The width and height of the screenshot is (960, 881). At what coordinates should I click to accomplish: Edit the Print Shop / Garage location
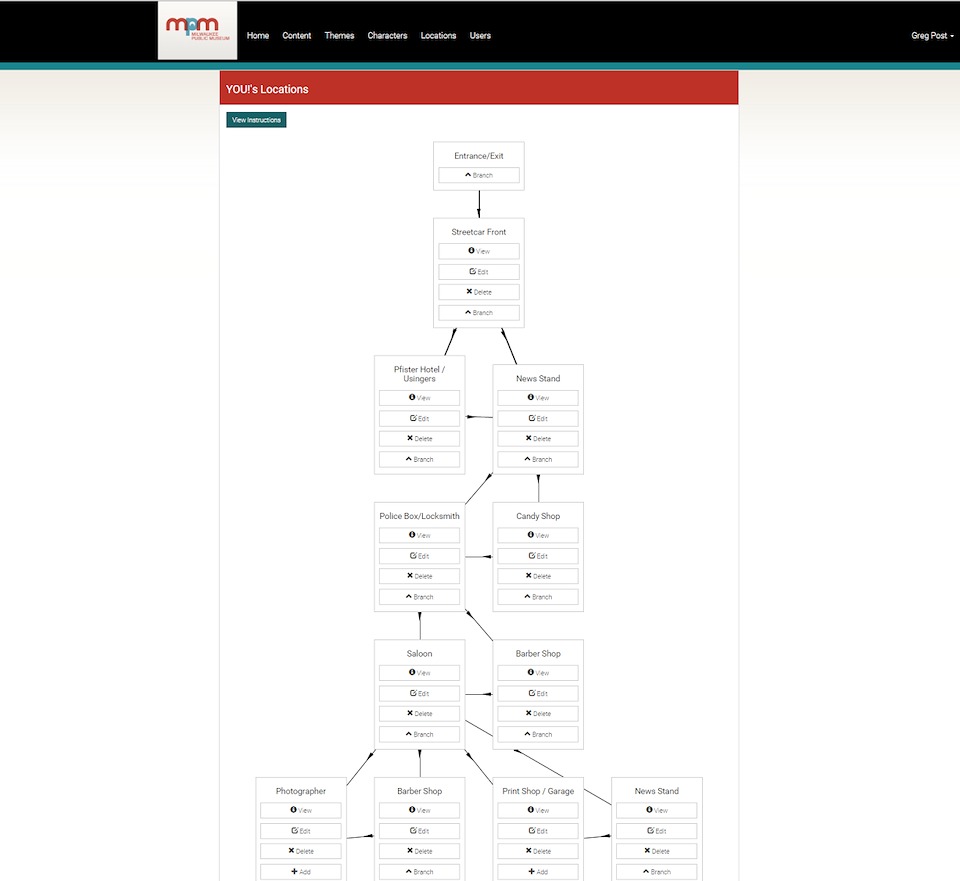[x=538, y=831]
